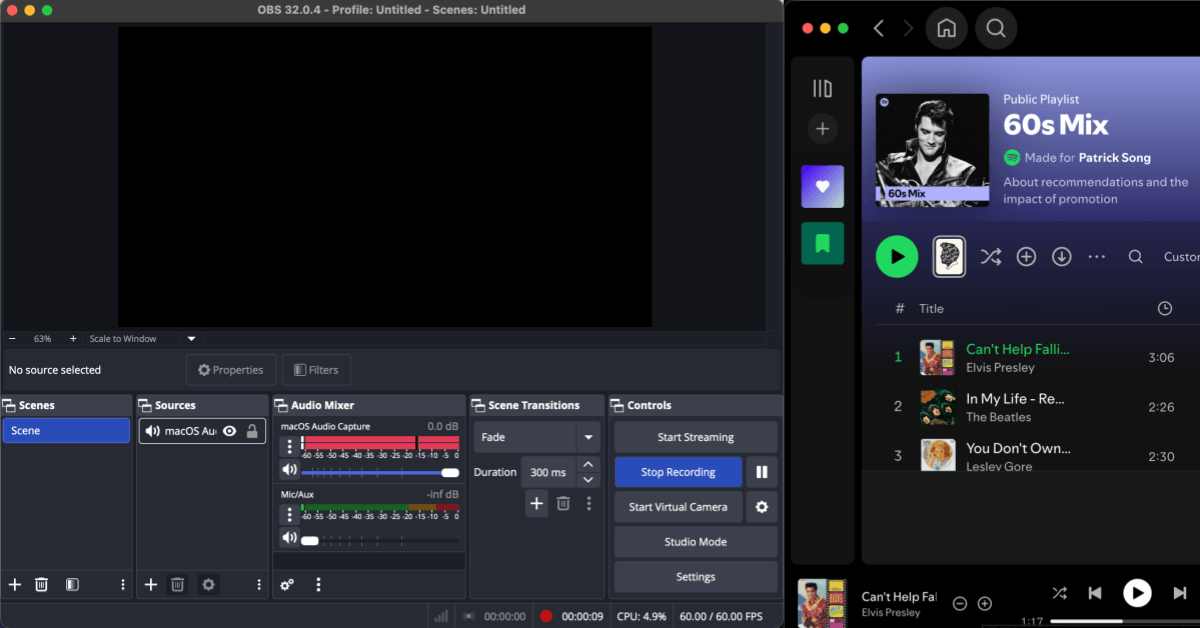Viewport: 1200px width, 628px height.
Task: Click Start Streaming in OBS
Action: [696, 437]
